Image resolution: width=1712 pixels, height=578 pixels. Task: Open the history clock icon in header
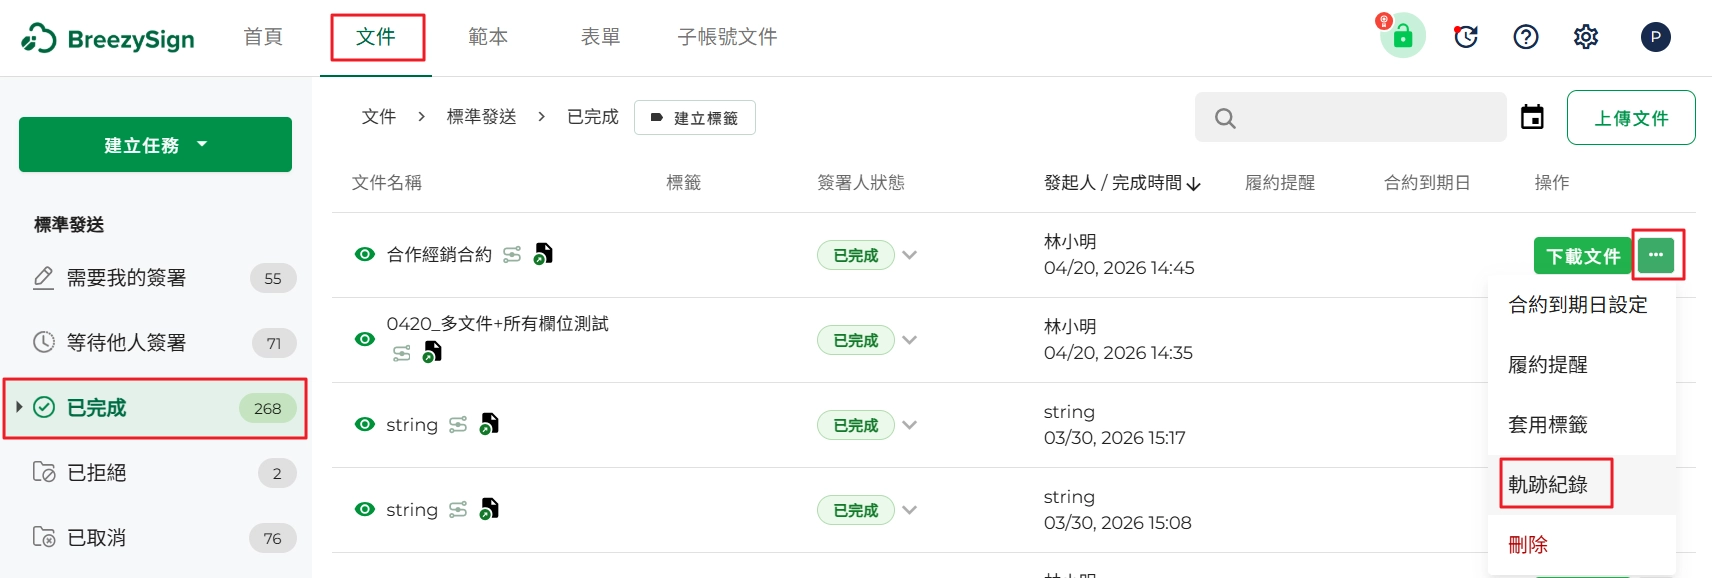pyautogui.click(x=1466, y=37)
